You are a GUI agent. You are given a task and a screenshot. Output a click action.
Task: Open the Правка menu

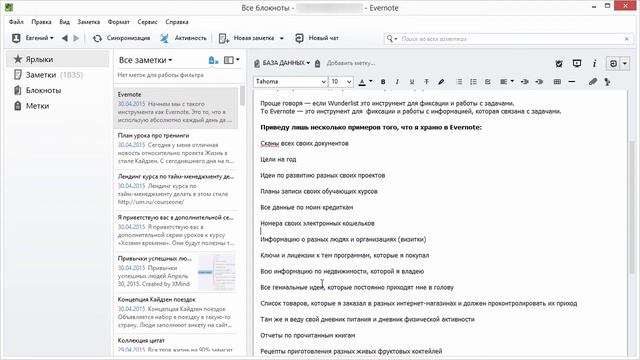(x=42, y=22)
